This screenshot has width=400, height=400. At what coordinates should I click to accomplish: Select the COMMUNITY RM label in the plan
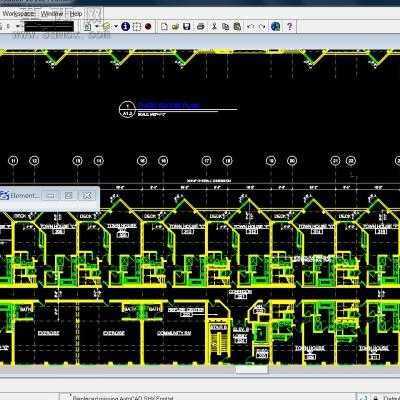coord(174,333)
